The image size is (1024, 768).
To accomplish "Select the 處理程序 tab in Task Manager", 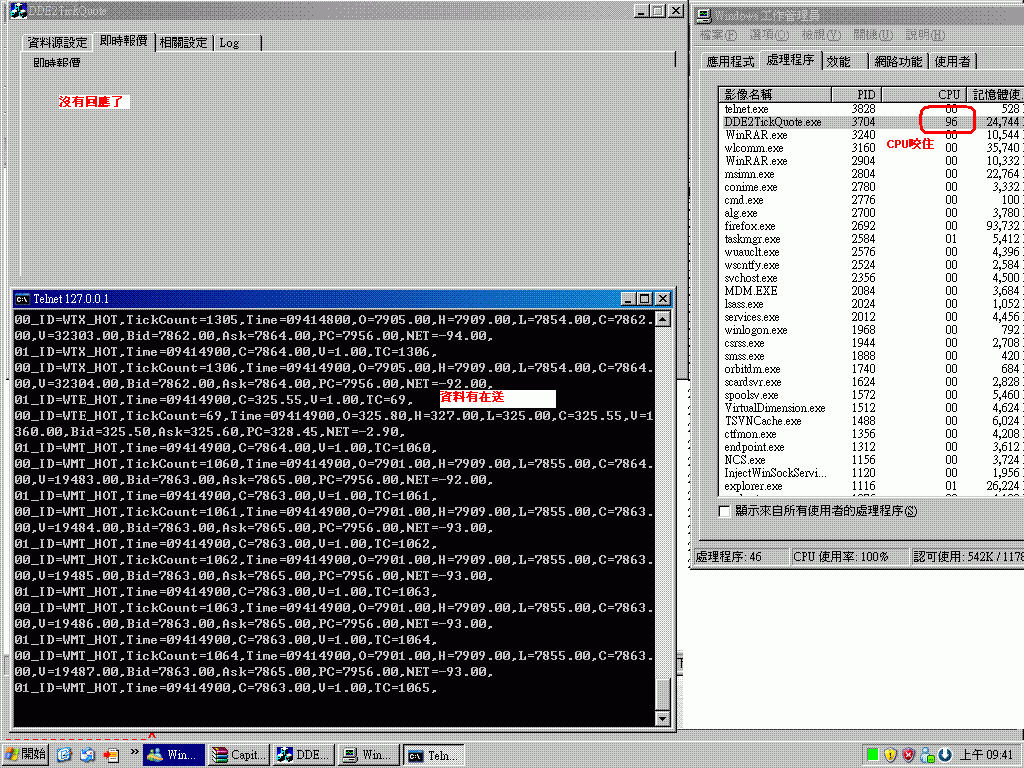I will [x=790, y=60].
